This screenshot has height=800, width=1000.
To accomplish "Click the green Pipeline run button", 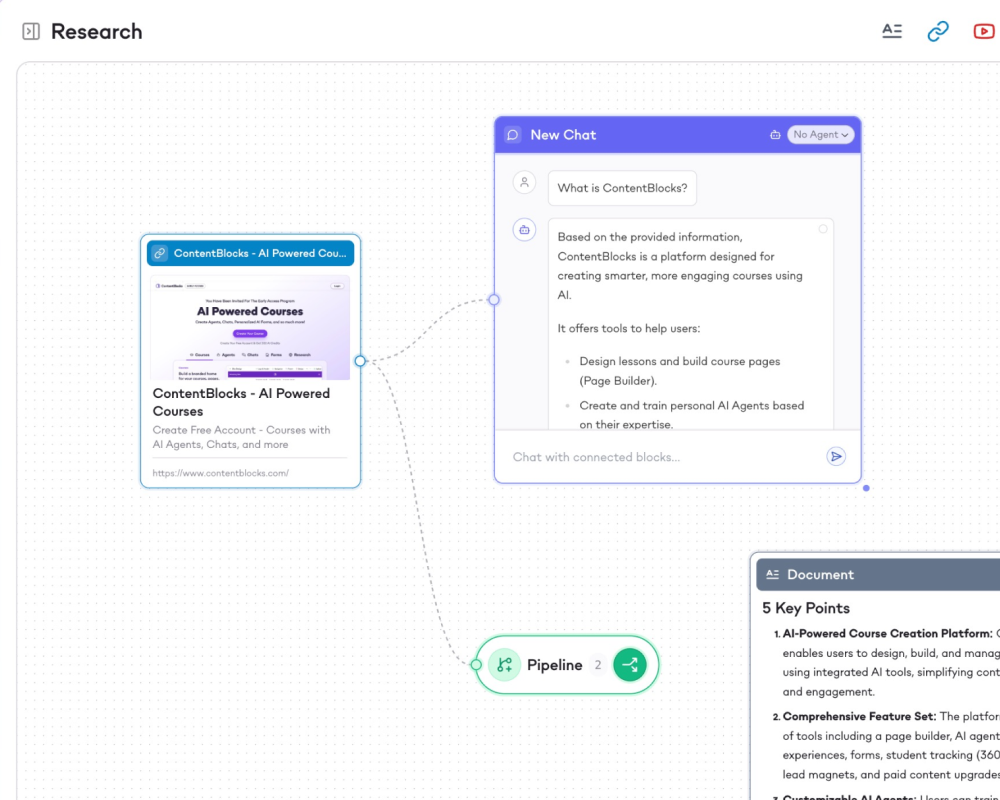I will [630, 665].
